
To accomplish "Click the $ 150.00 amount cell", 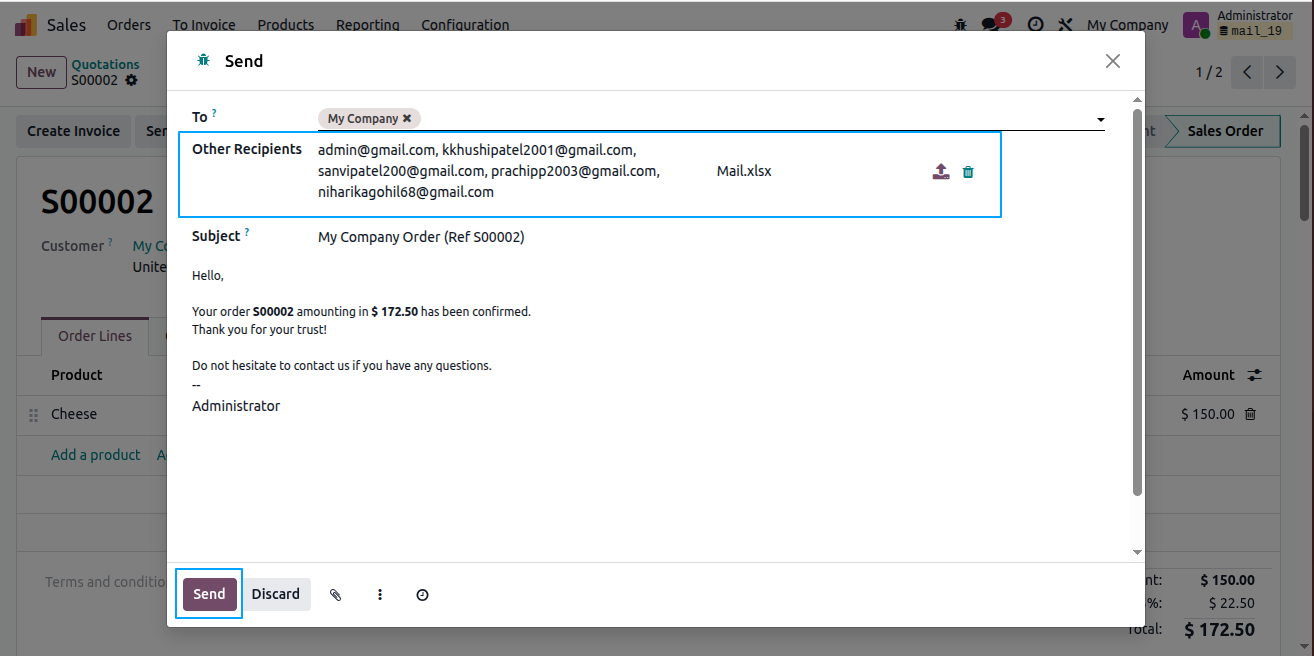I will tap(1208, 414).
